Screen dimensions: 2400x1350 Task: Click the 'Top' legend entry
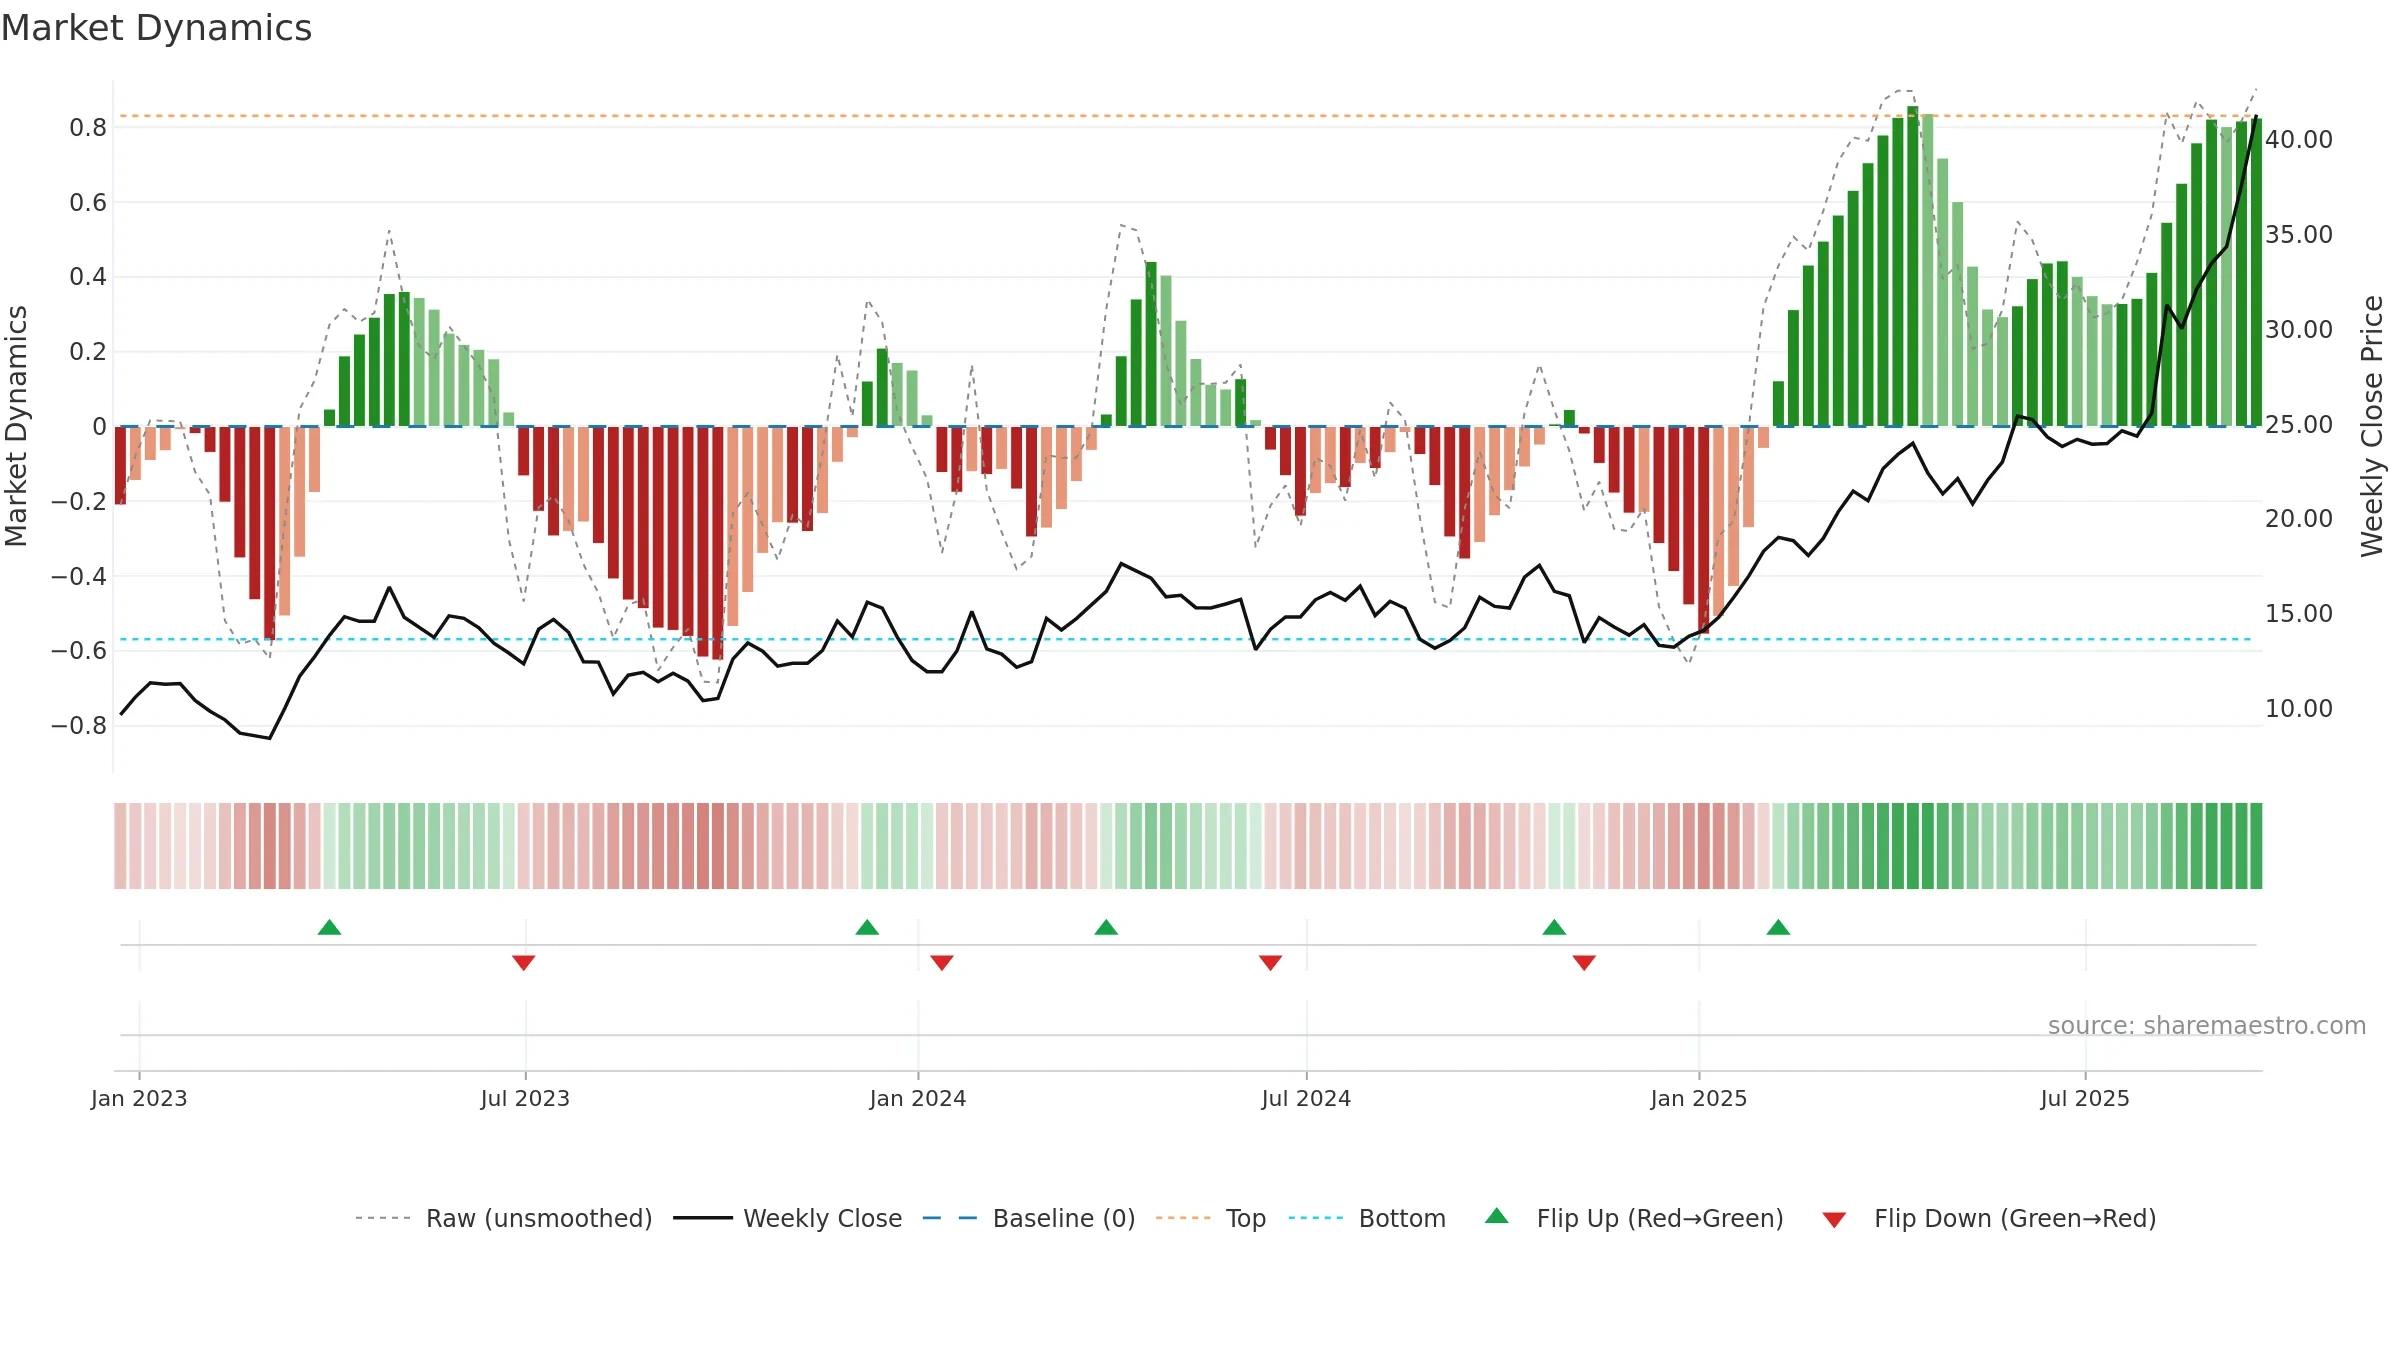point(1211,1218)
